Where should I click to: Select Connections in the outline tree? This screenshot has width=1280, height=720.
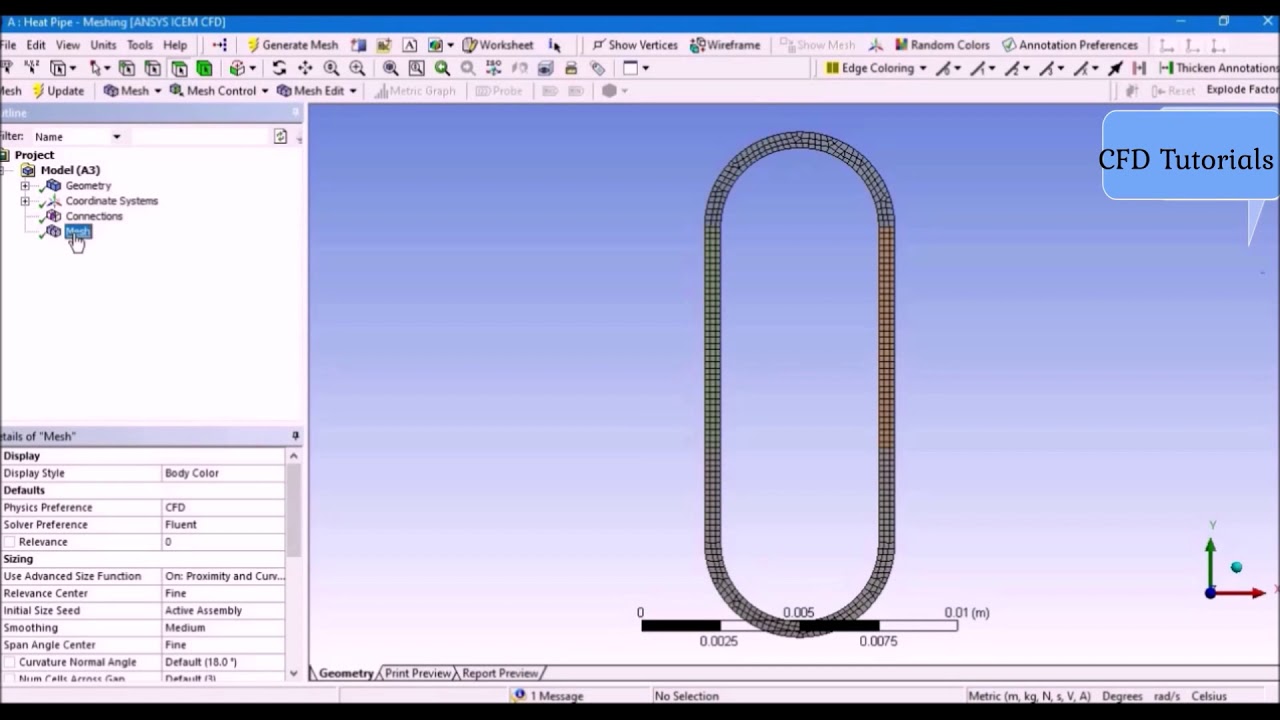click(x=94, y=216)
